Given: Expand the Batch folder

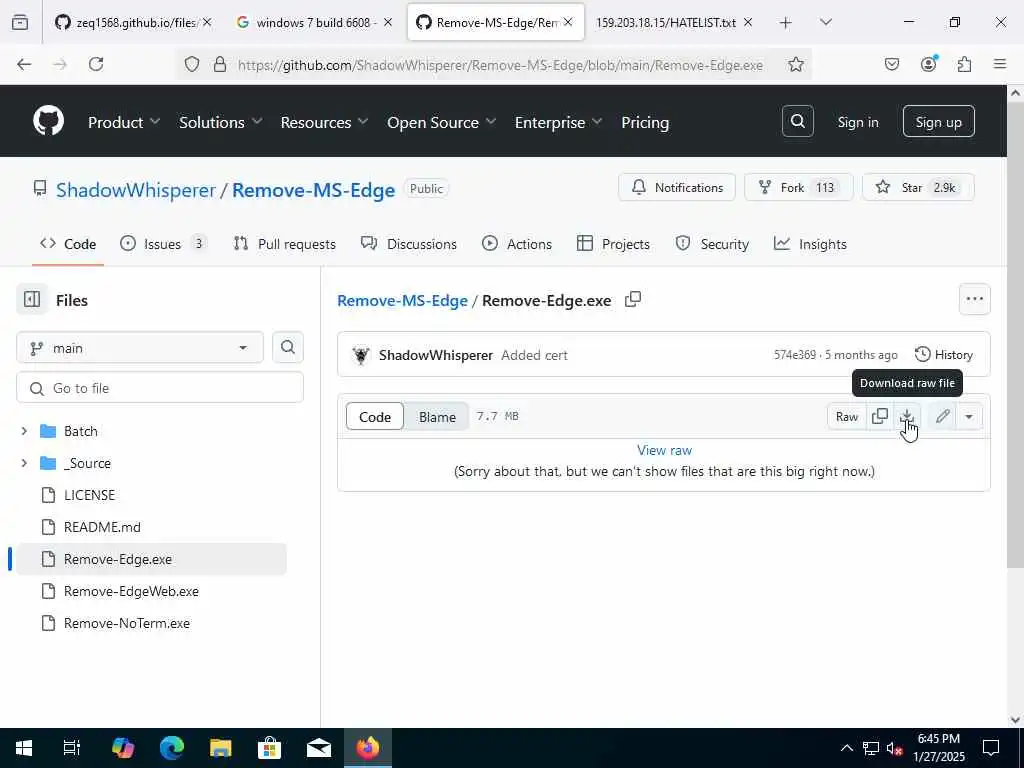Looking at the screenshot, I should click(x=24, y=431).
